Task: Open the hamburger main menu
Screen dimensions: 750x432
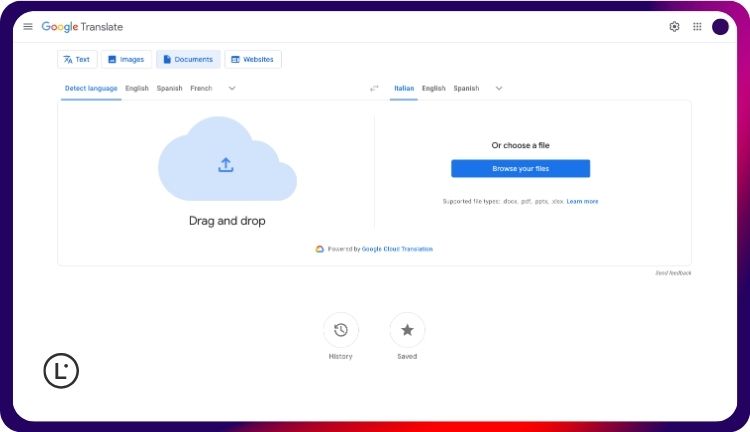Action: point(28,27)
